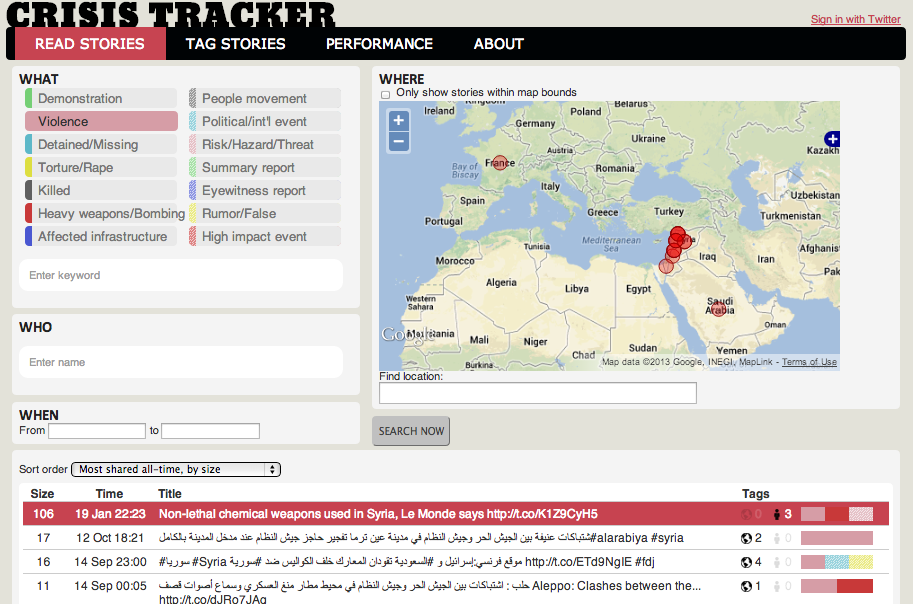Viewport: 913px width, 604px height.
Task: Open the Sort order dropdown
Action: tap(176, 469)
